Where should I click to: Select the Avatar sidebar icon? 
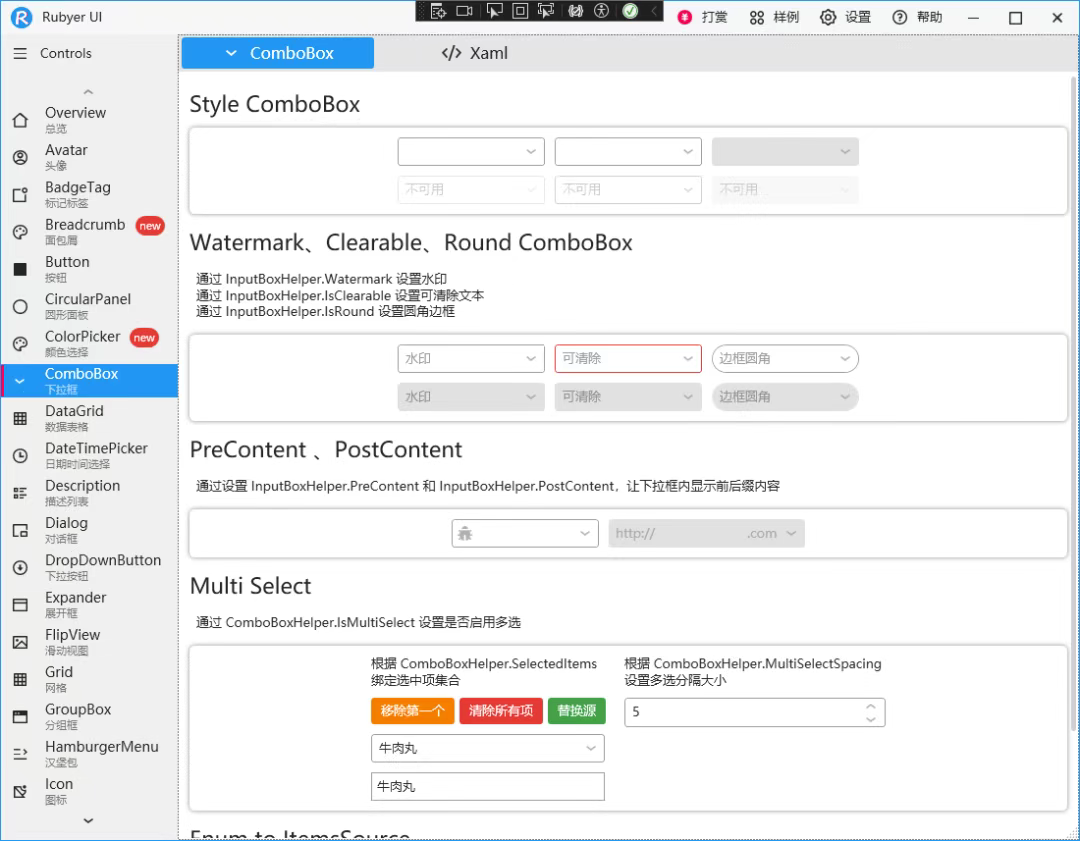[x=20, y=157]
